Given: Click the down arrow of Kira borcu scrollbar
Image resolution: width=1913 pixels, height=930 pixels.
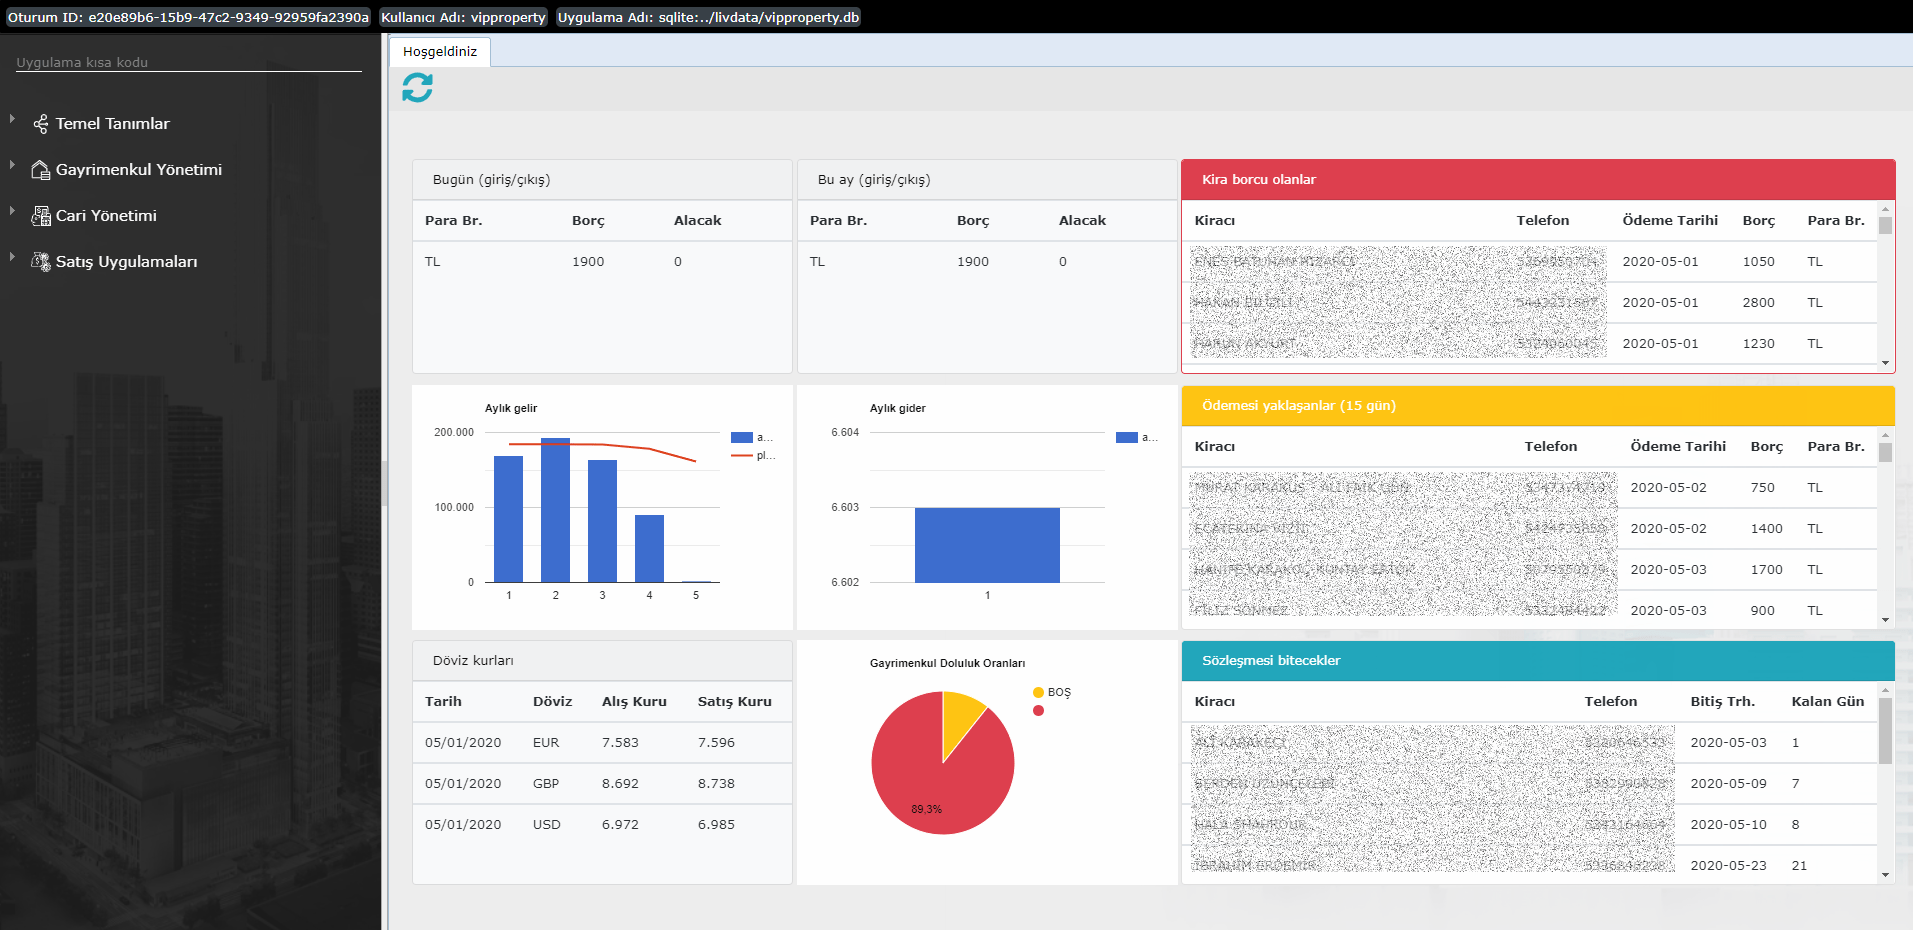Looking at the screenshot, I should (x=1886, y=363).
